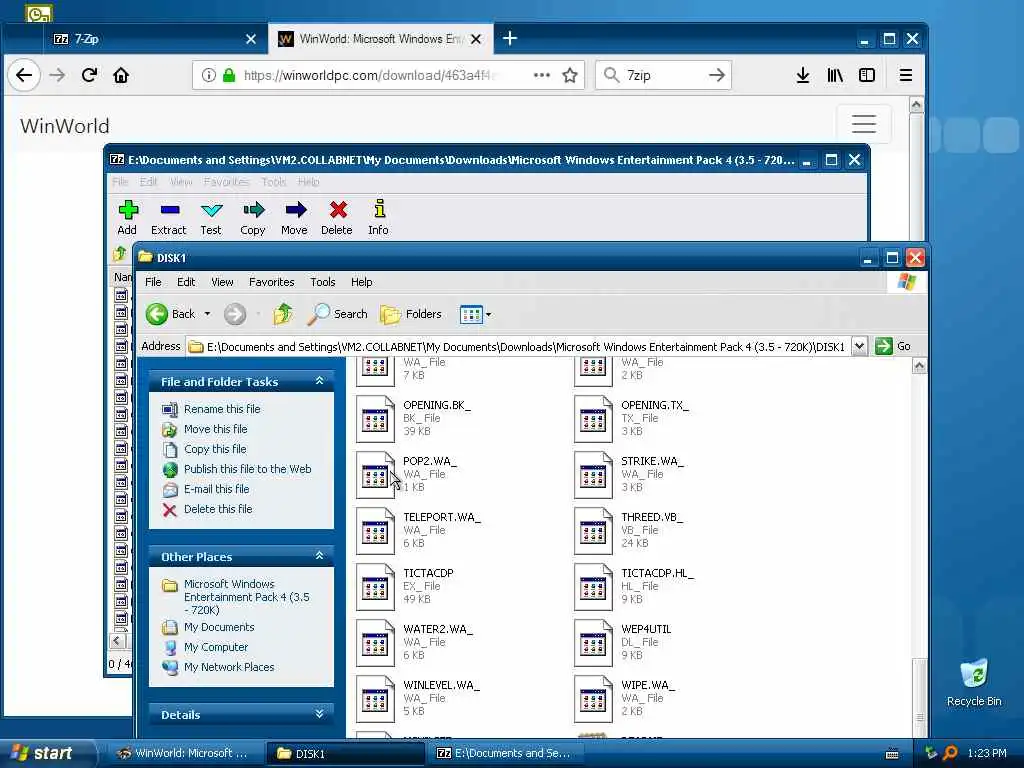This screenshot has height=768, width=1024.
Task: Open My Computer from Other Places
Action: point(216,647)
